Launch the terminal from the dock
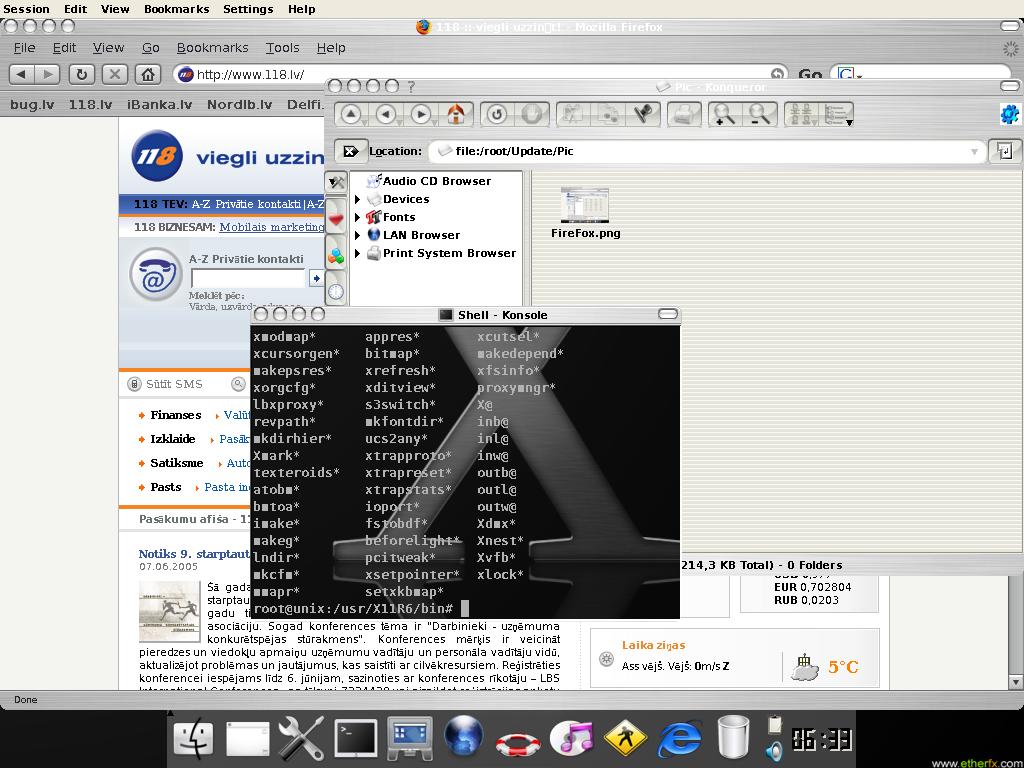1024x768 pixels. [x=356, y=738]
